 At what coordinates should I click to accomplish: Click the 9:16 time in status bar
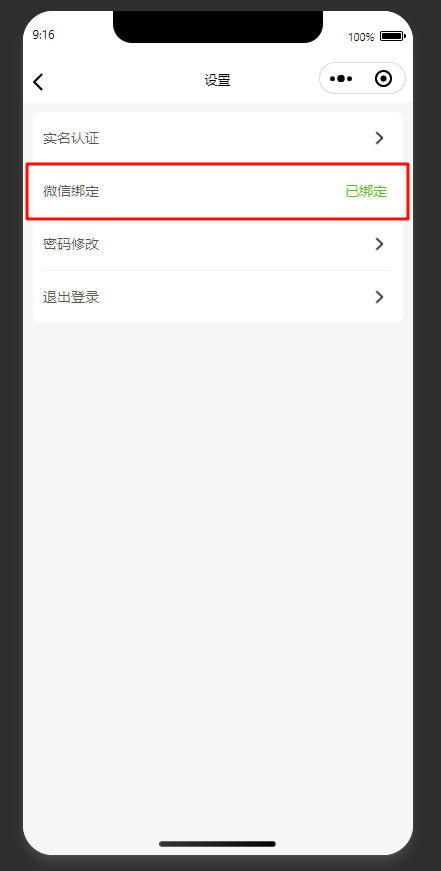click(43, 35)
